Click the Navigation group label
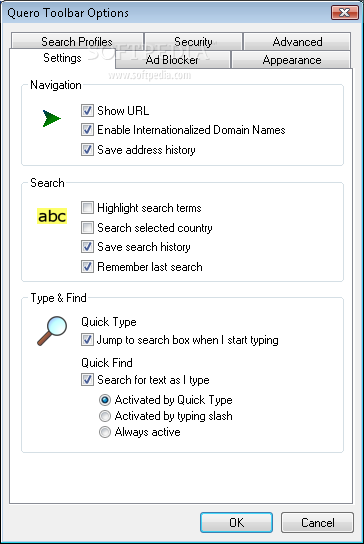Screen dimensions: 364x544 click(x=56, y=85)
